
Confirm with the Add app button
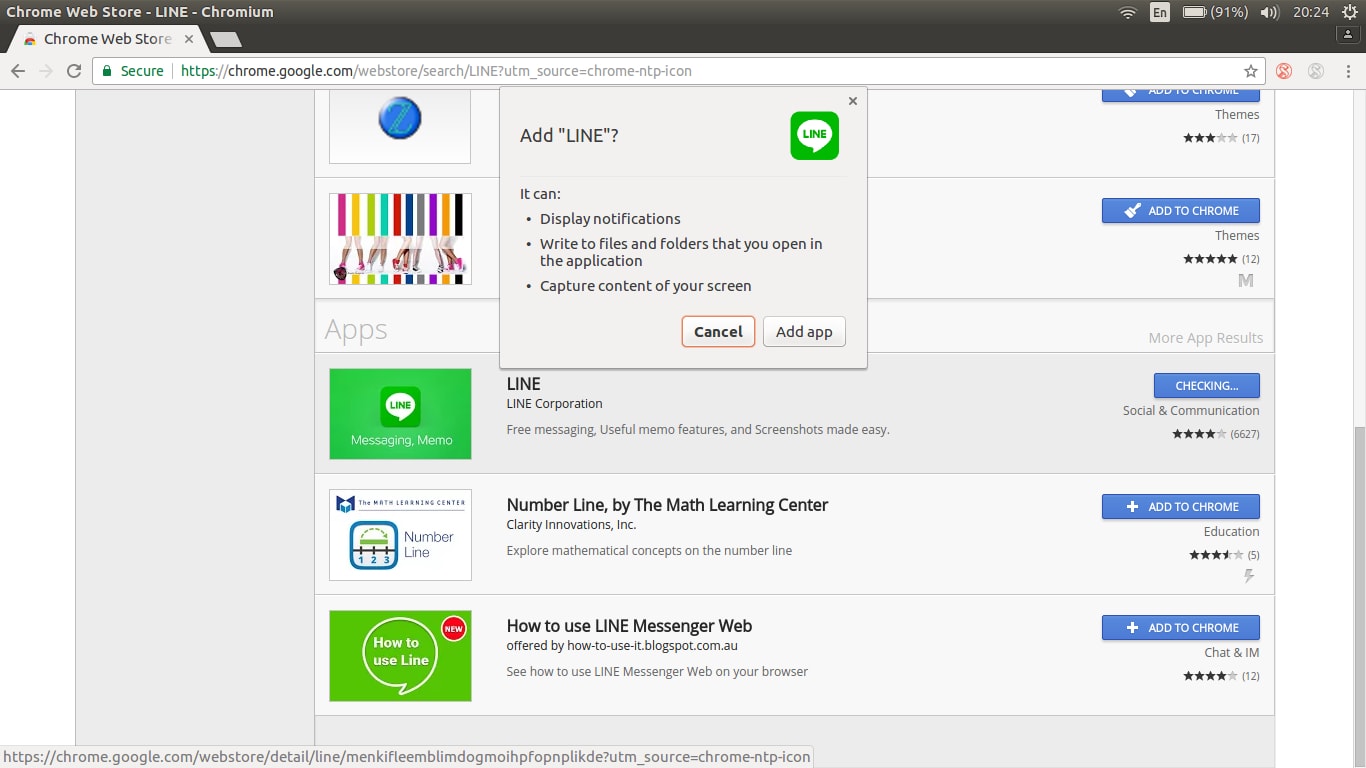coord(804,332)
